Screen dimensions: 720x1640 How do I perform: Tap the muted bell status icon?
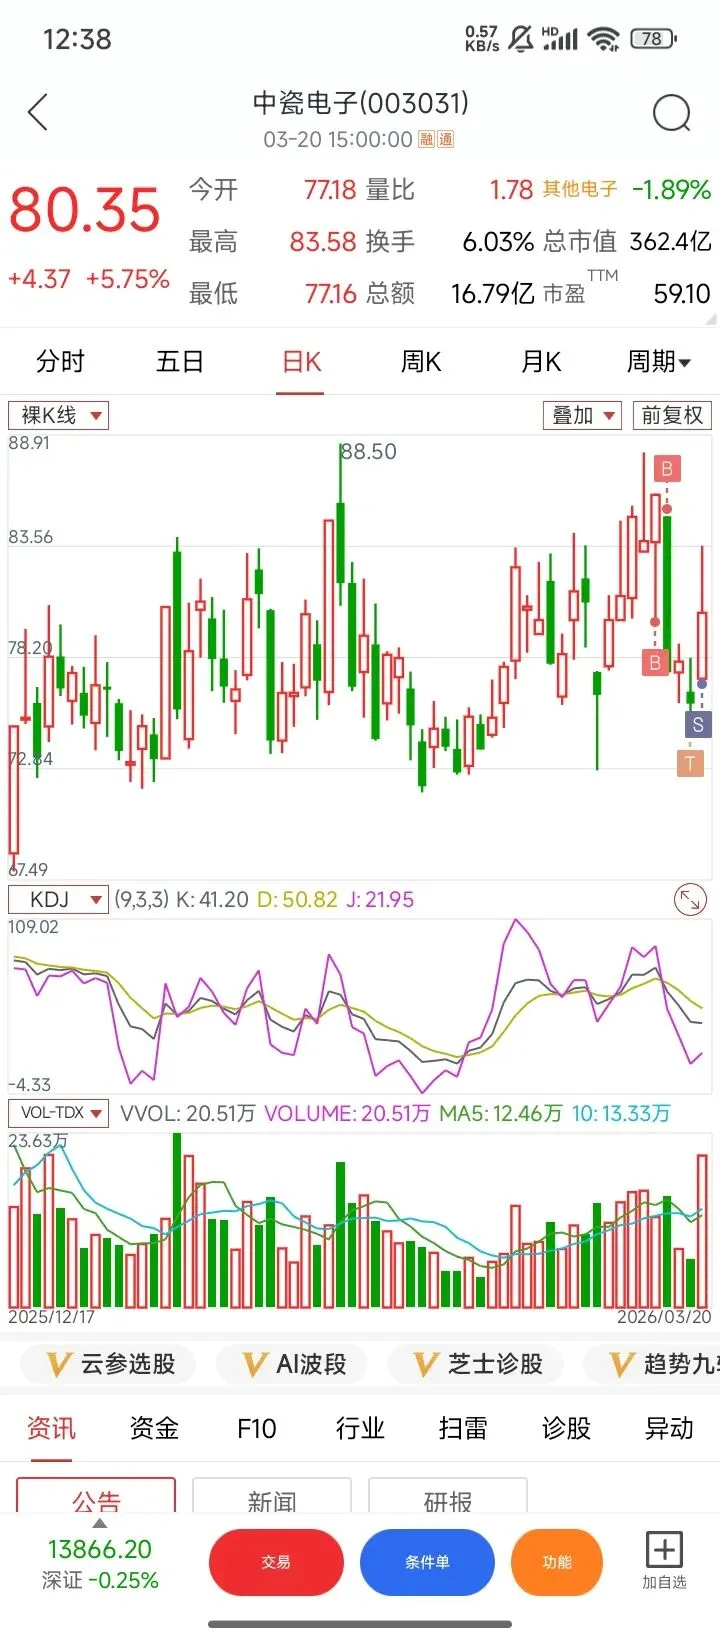521,39
